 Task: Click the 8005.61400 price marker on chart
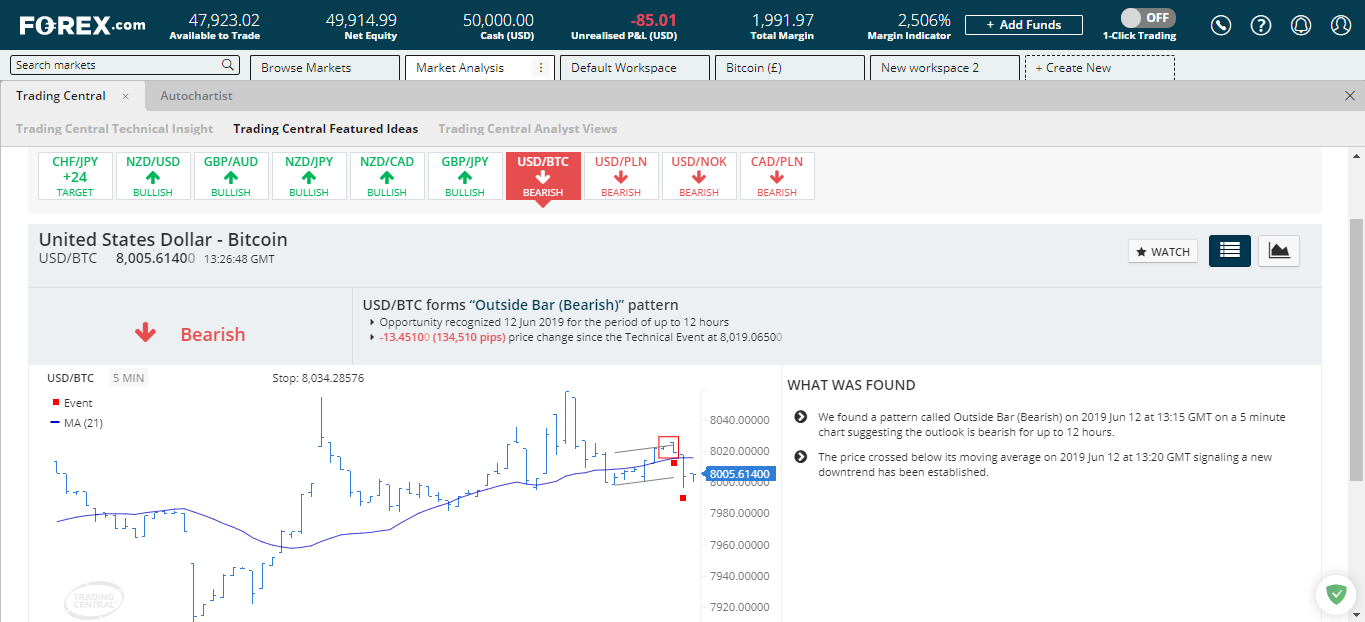coord(738,474)
